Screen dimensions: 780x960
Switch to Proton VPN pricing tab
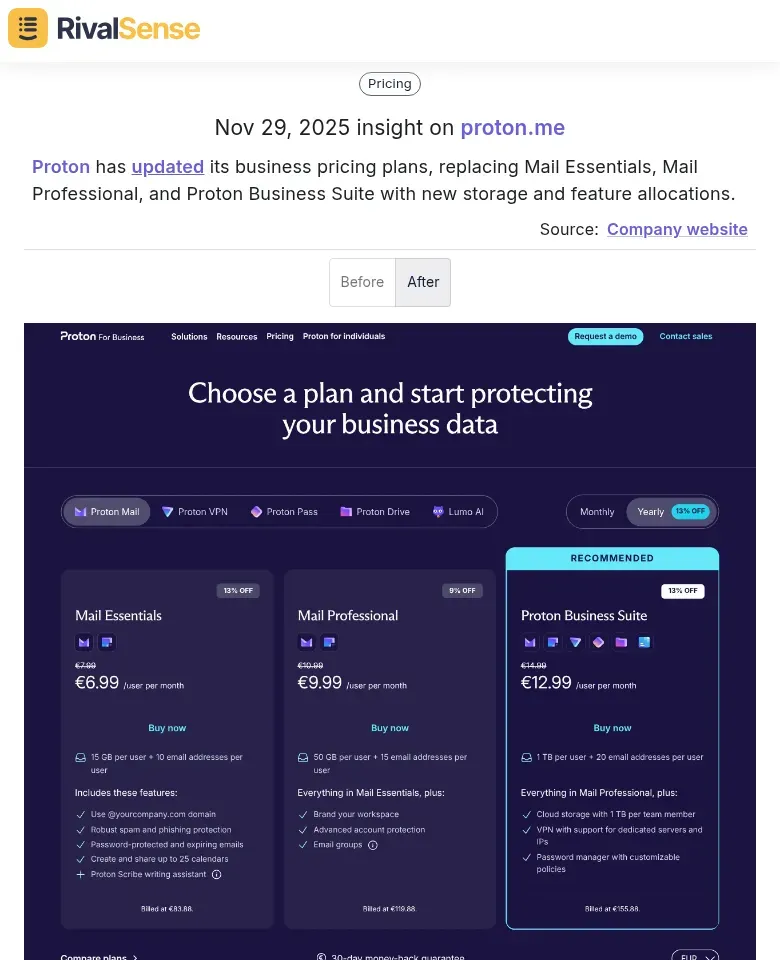195,511
